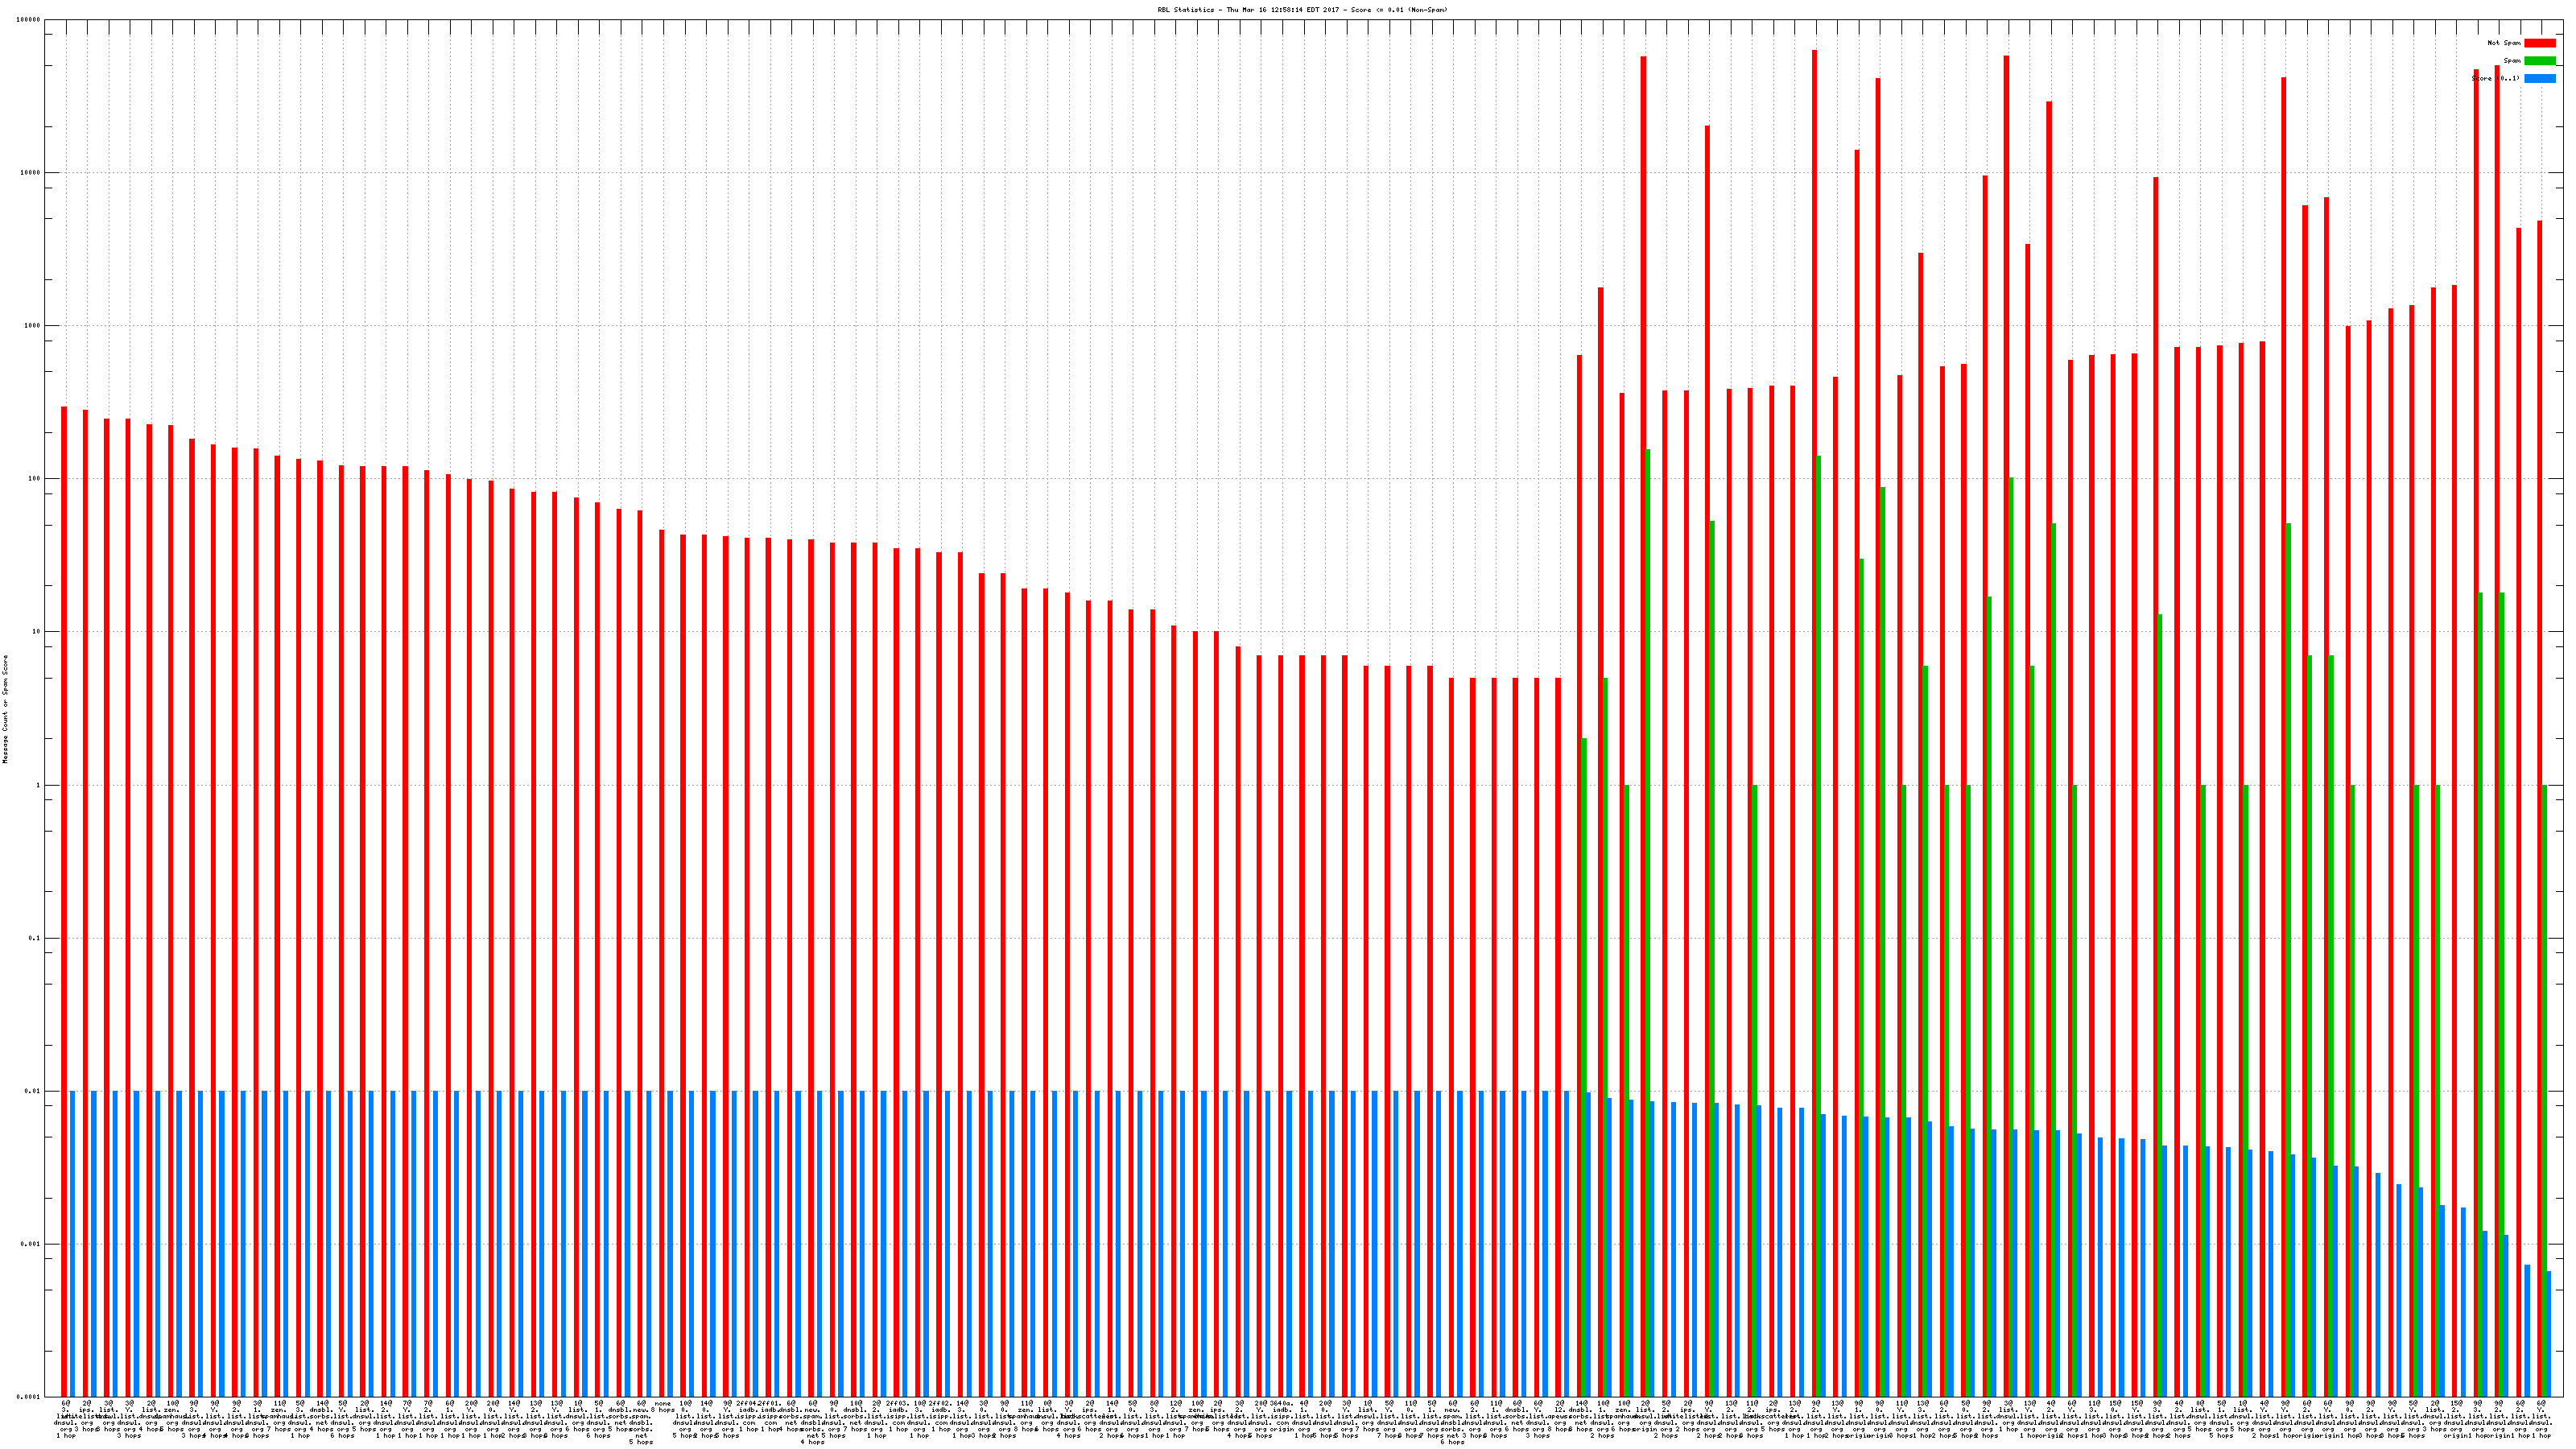Click the shortest blue bar at far right
This screenshot has width=2576, height=1449.
(x=2548, y=1333)
